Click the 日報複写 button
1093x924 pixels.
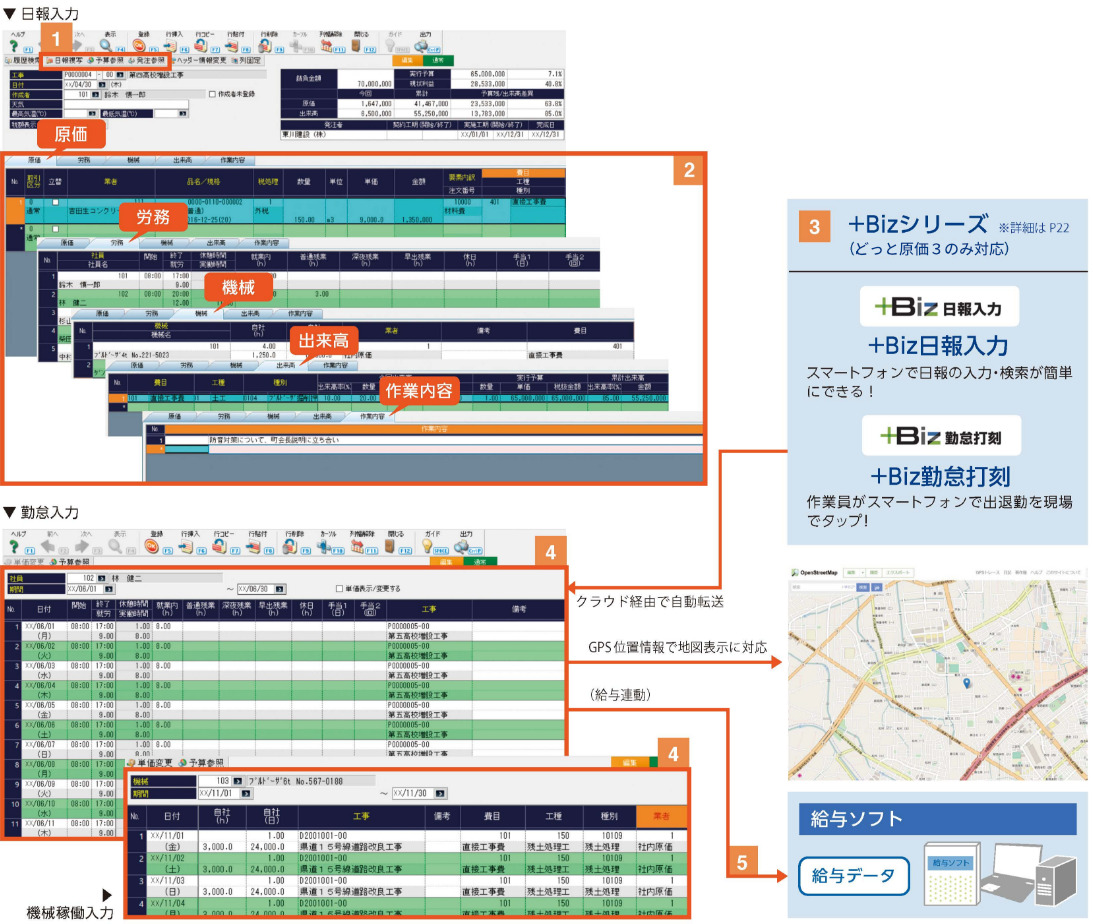[x=64, y=61]
